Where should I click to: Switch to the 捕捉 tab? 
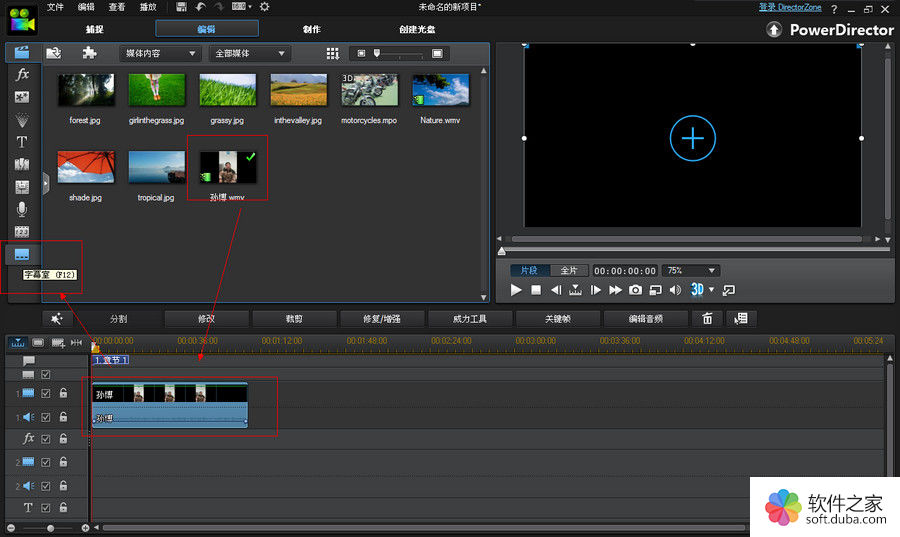pyautogui.click(x=95, y=29)
